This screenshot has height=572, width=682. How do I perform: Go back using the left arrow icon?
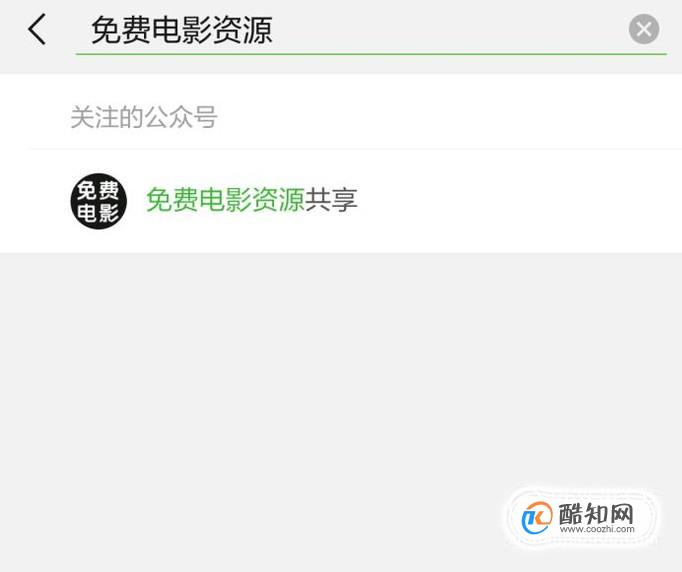[x=37, y=29]
